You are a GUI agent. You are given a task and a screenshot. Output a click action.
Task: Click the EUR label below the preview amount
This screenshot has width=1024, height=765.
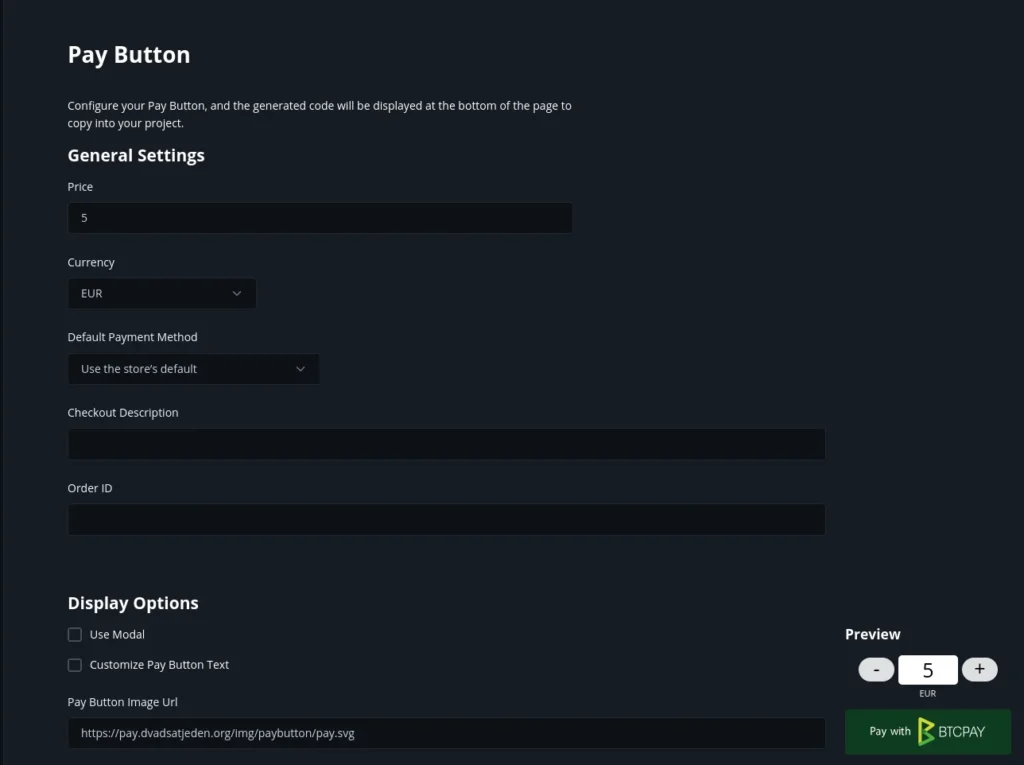927,692
